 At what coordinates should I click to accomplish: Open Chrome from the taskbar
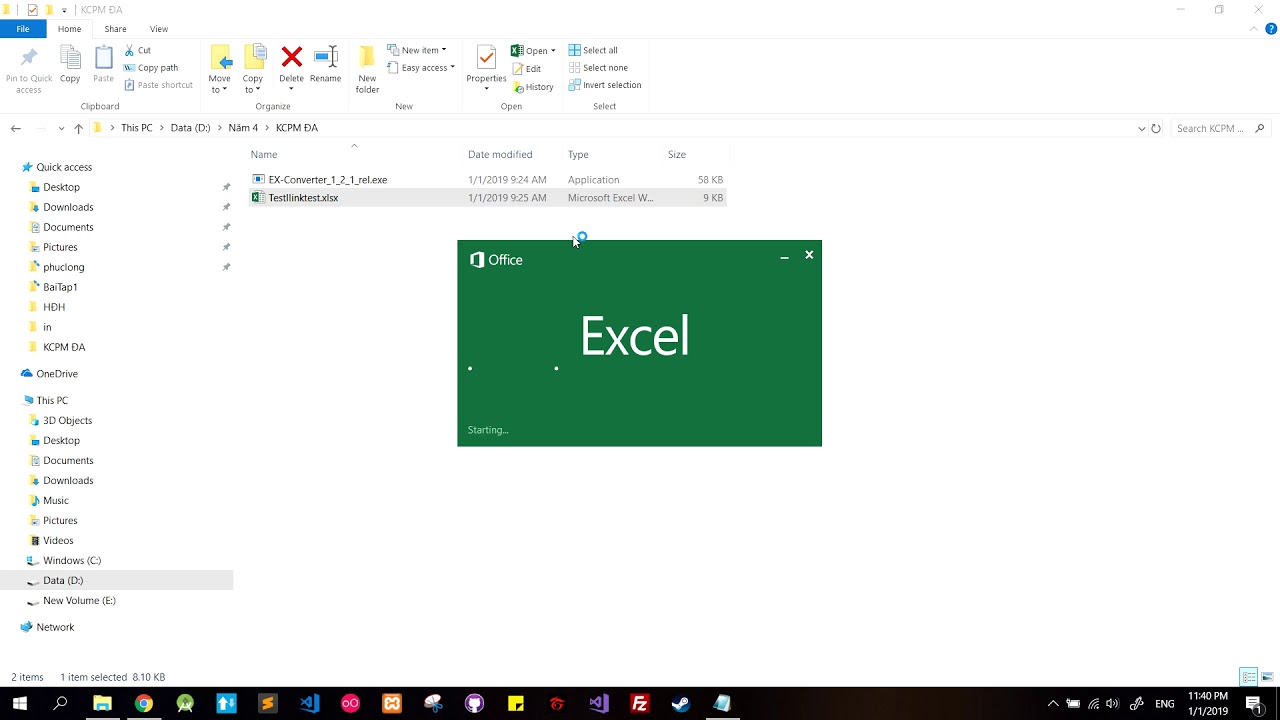(x=144, y=704)
